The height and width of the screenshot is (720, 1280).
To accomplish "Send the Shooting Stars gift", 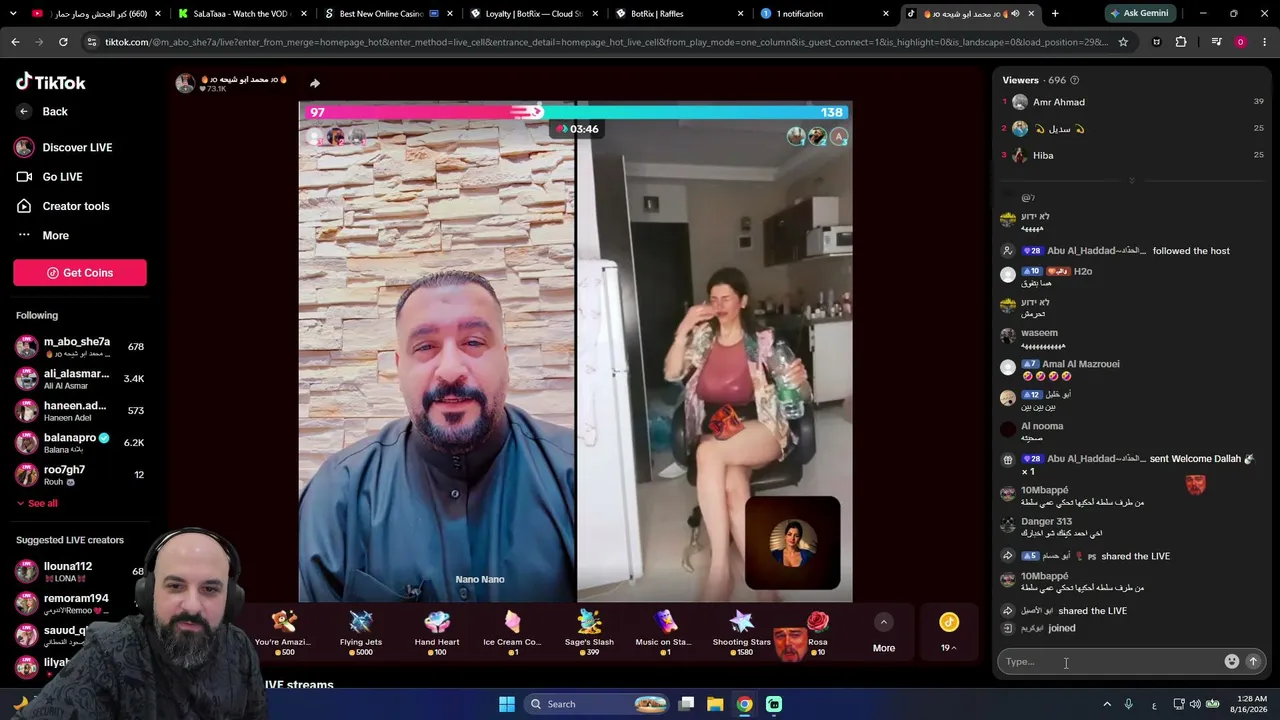I will 741,633.
